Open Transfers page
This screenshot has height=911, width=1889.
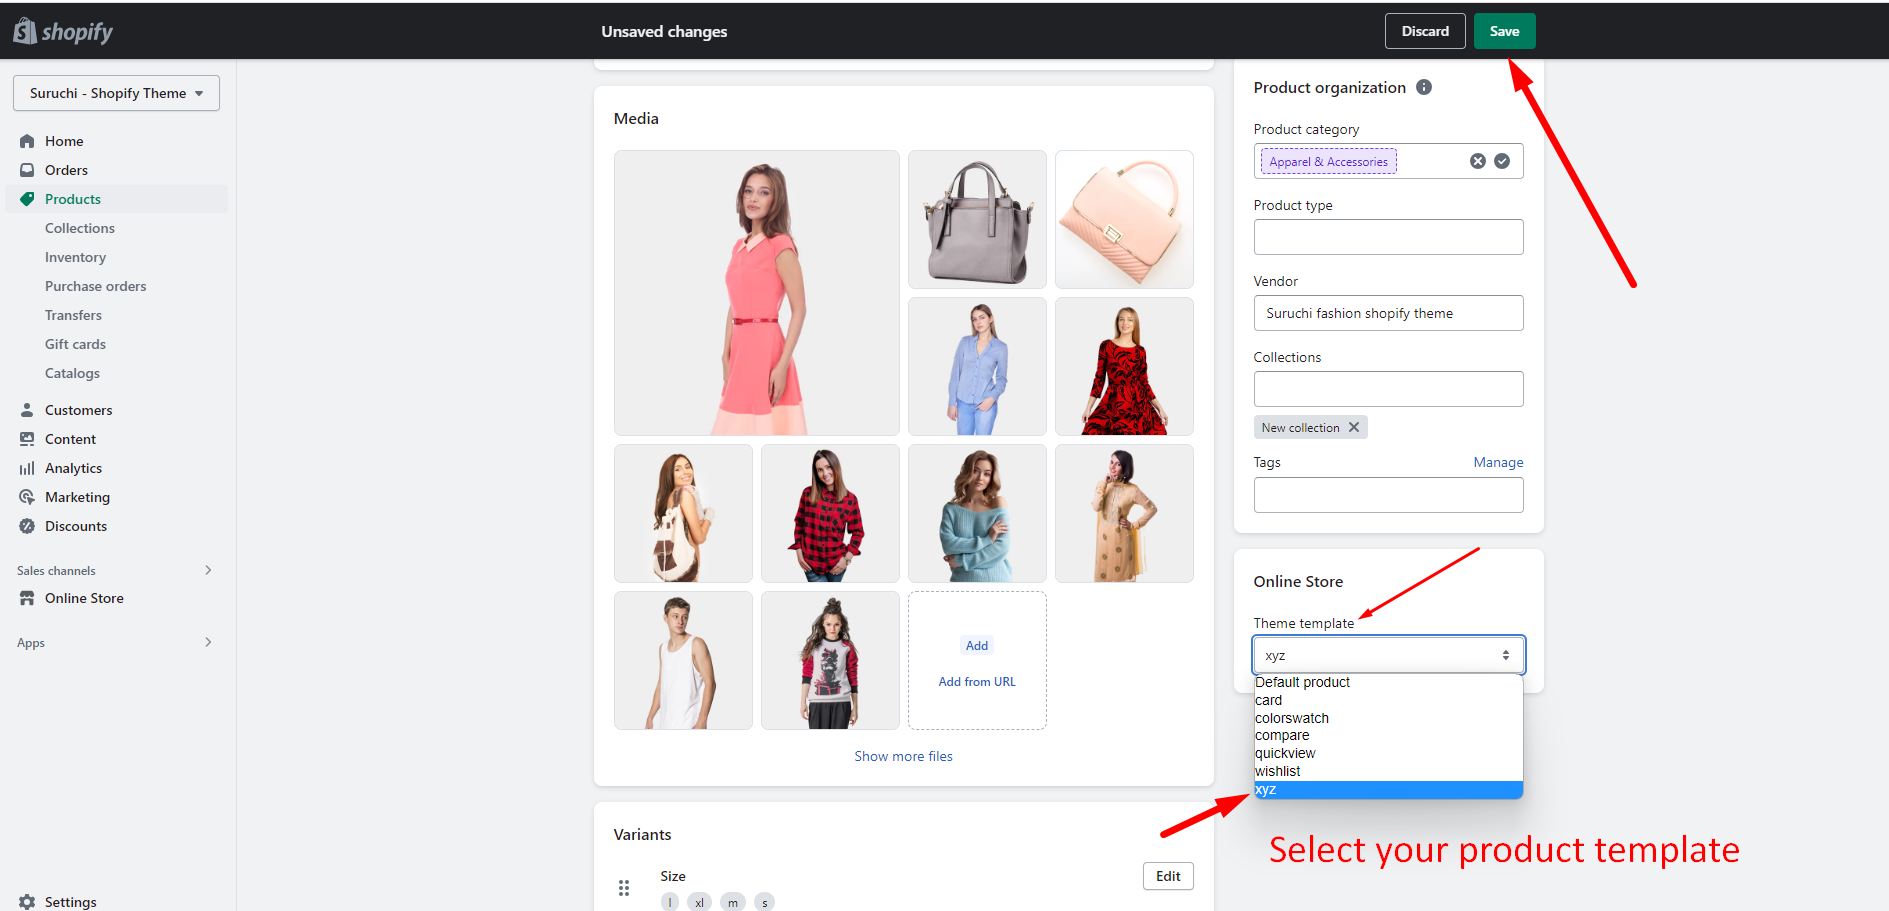click(73, 315)
